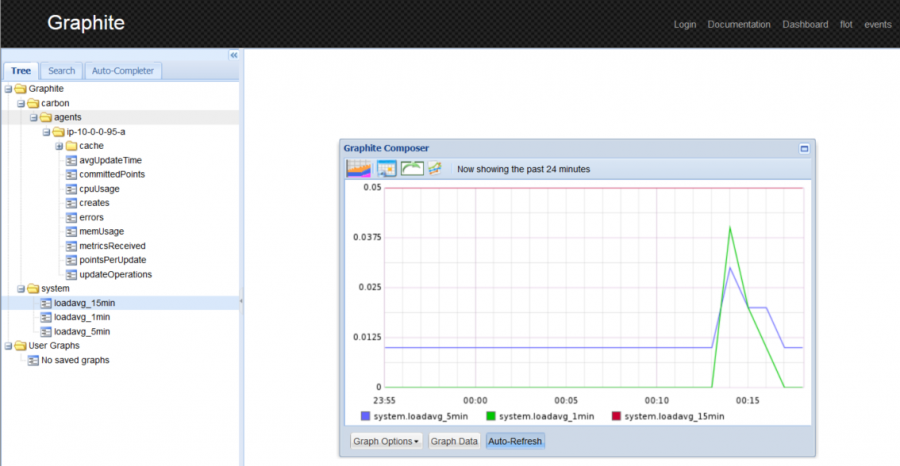The height and width of the screenshot is (466, 900).
Task: Open the Graph Options dropdown
Action: (x=386, y=441)
